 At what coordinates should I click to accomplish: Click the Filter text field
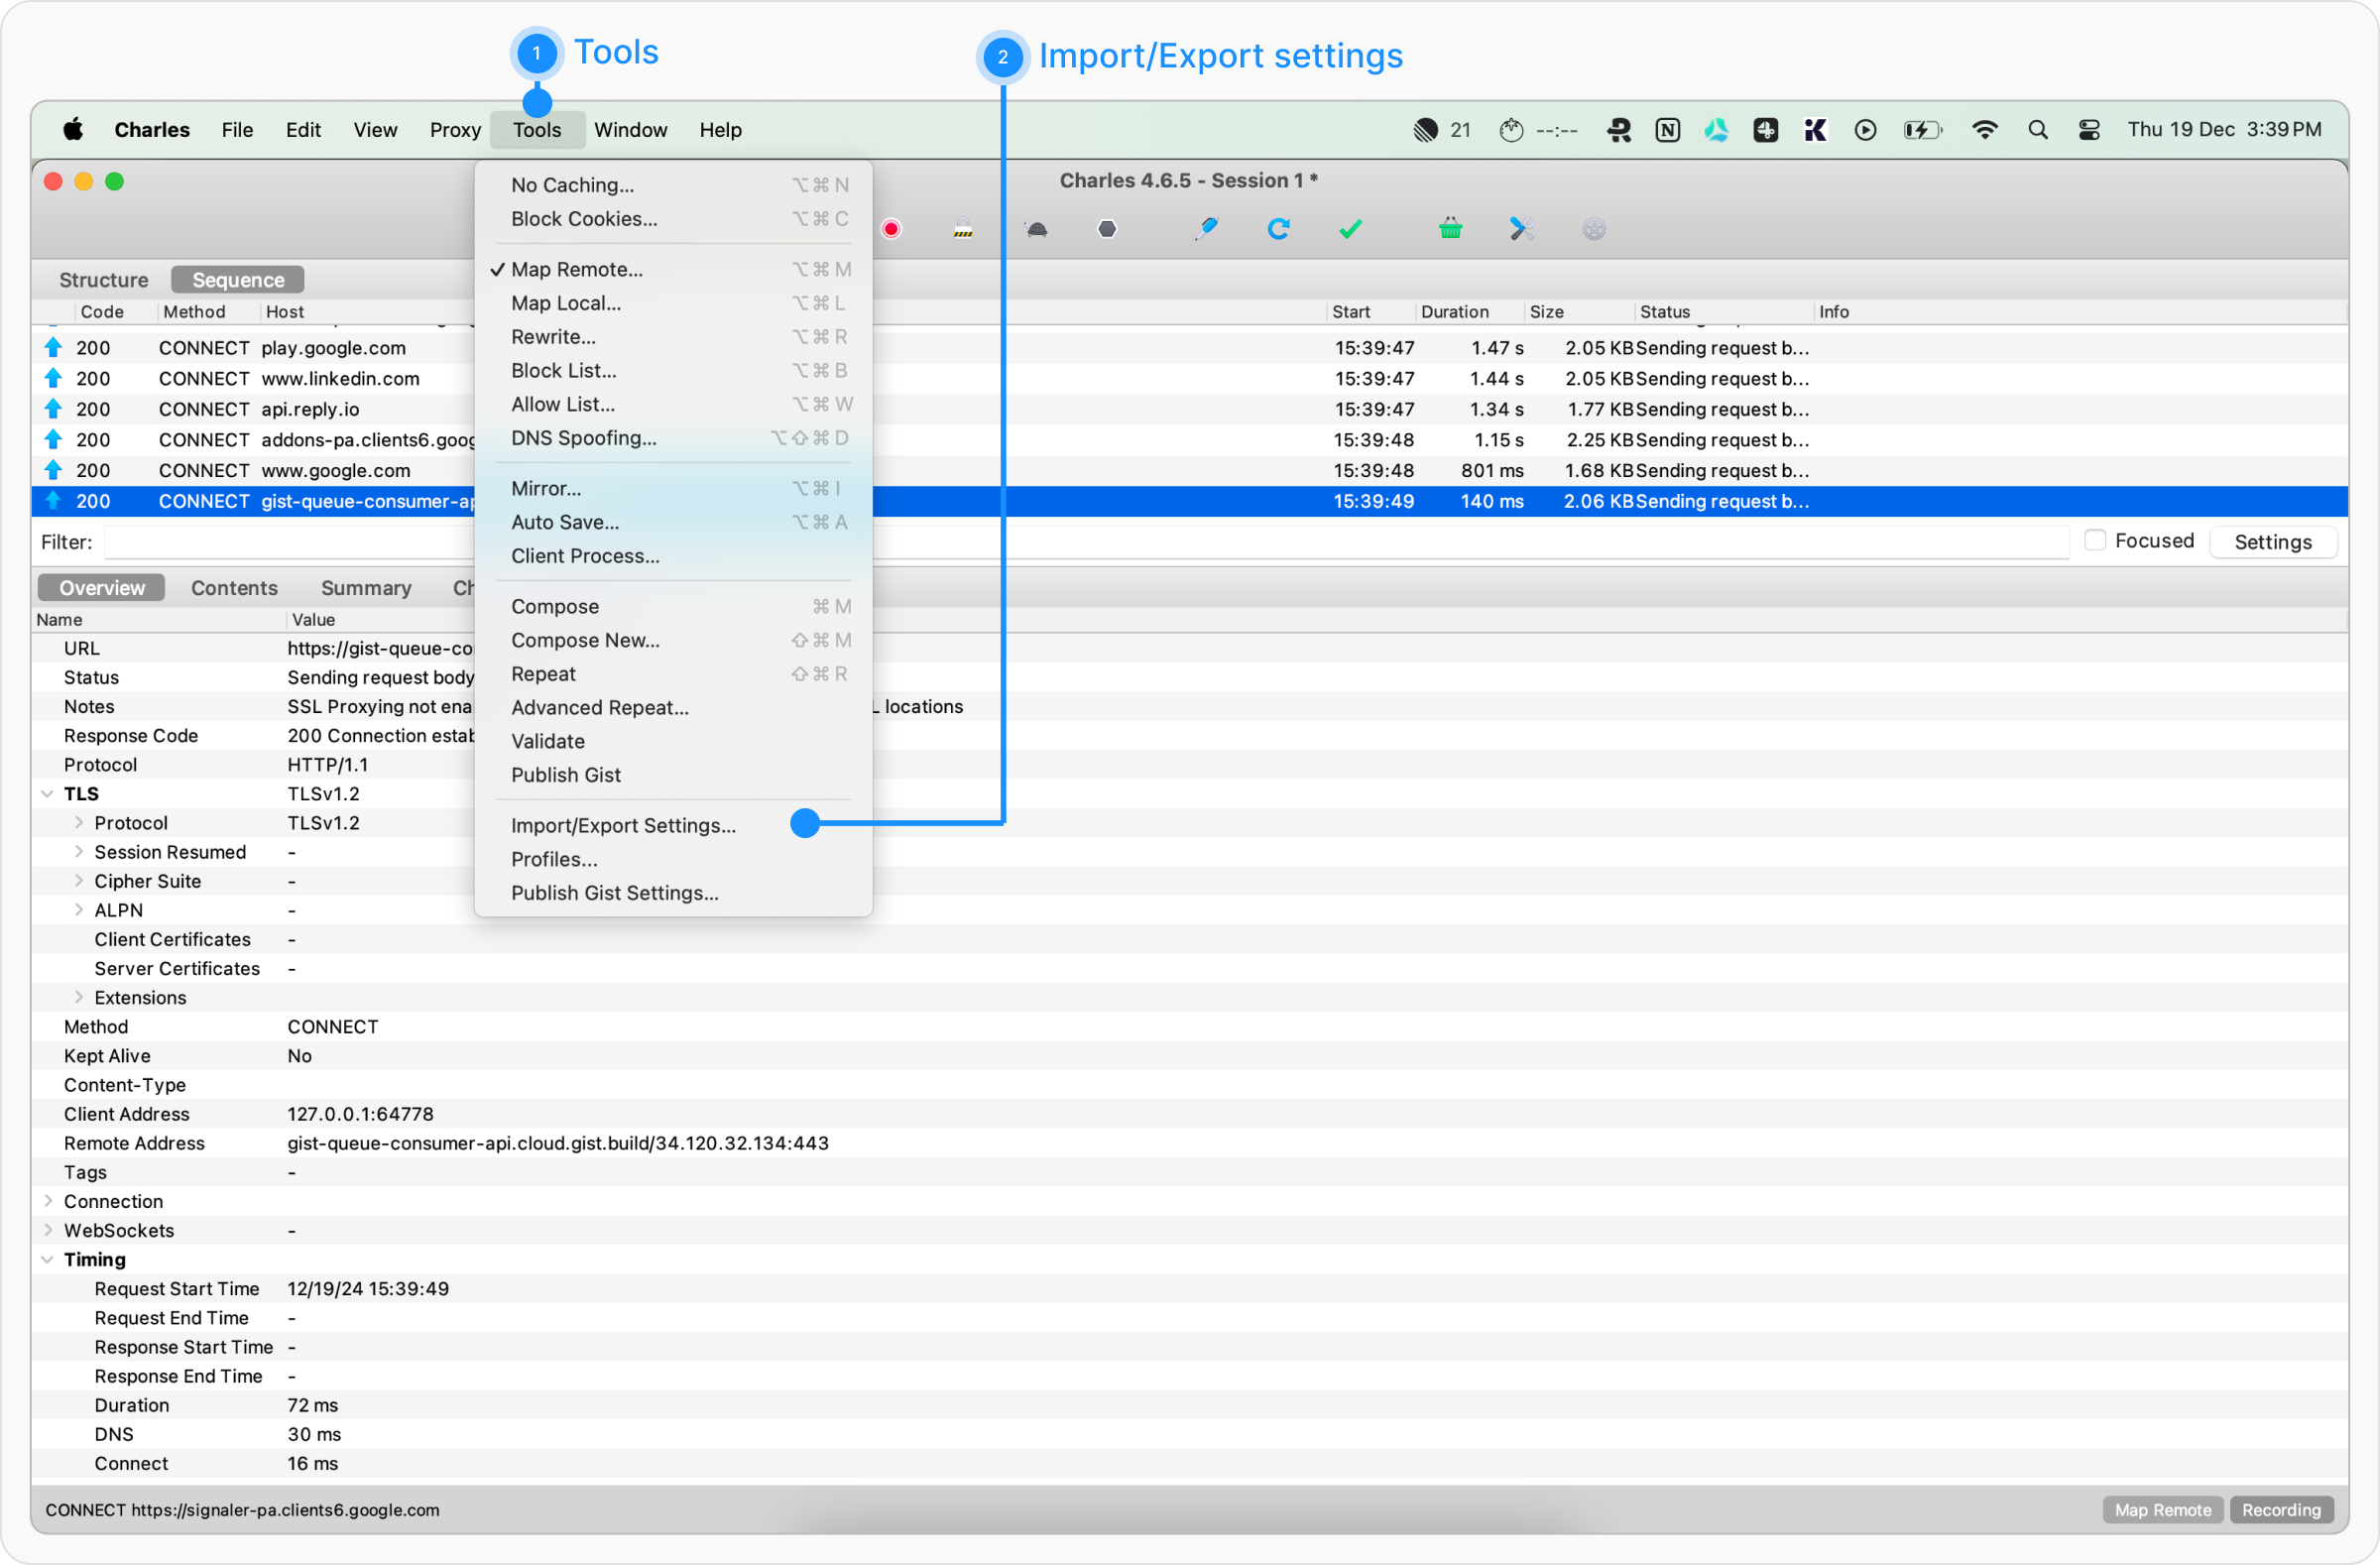tap(290, 542)
